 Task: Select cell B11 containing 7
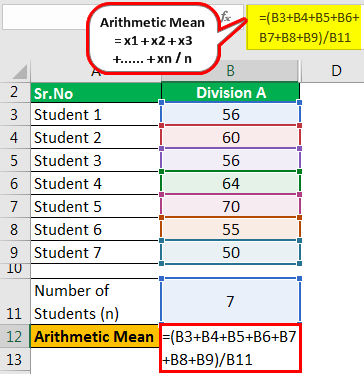coord(231,301)
